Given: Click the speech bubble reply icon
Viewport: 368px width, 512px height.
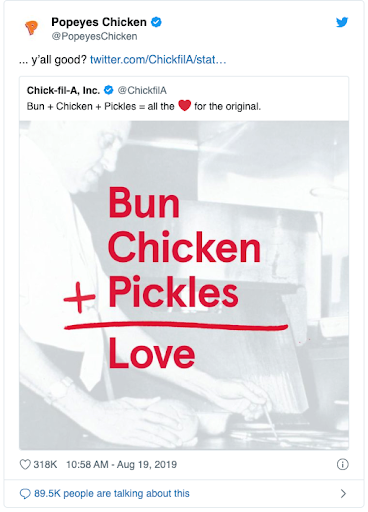Looking at the screenshot, I should pos(25,494).
